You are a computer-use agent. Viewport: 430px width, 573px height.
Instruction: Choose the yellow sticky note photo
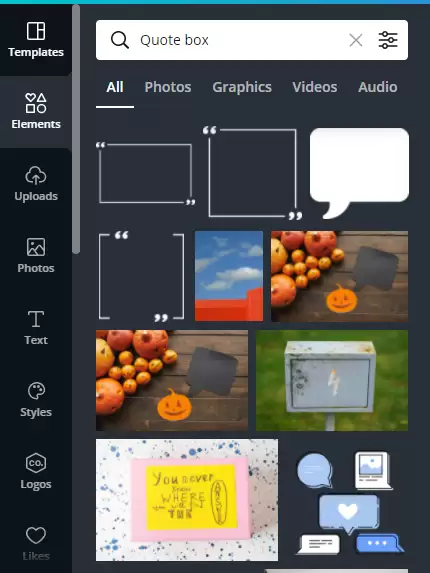click(x=187, y=500)
